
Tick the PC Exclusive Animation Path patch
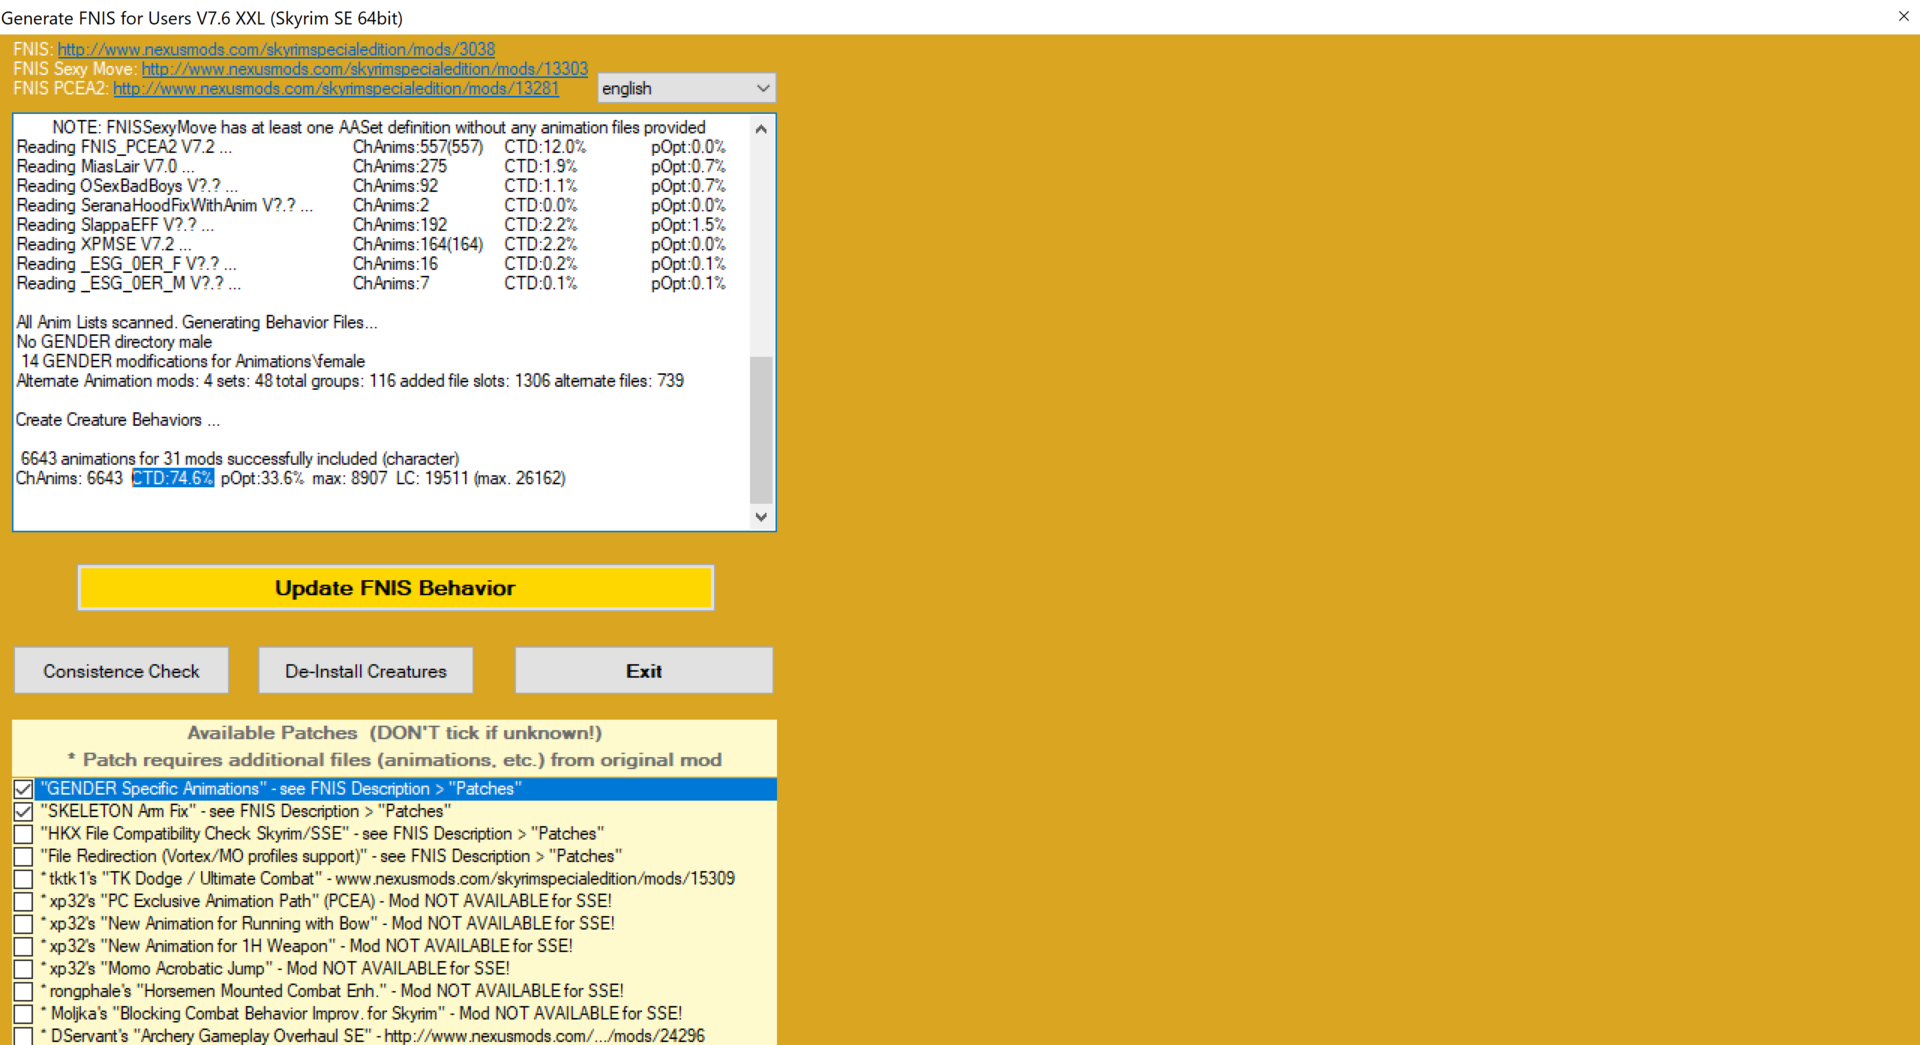tap(23, 901)
